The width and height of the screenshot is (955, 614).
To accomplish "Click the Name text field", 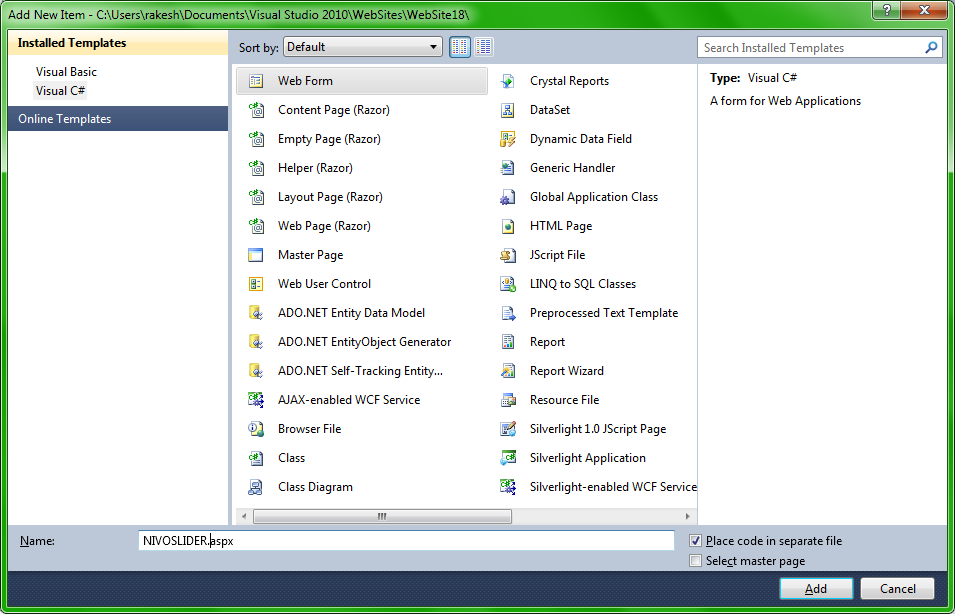I will (406, 541).
